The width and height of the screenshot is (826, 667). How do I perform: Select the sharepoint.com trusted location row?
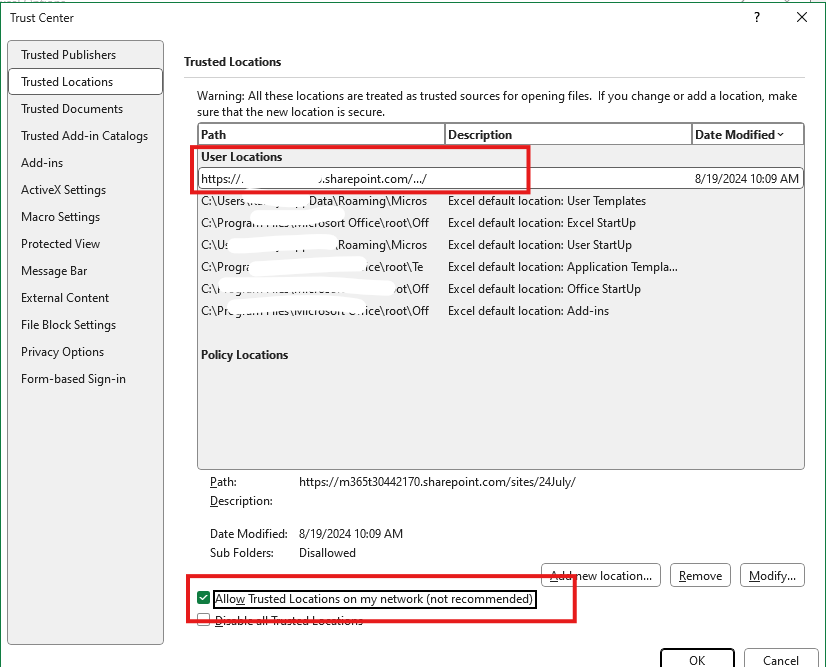[x=500, y=179]
